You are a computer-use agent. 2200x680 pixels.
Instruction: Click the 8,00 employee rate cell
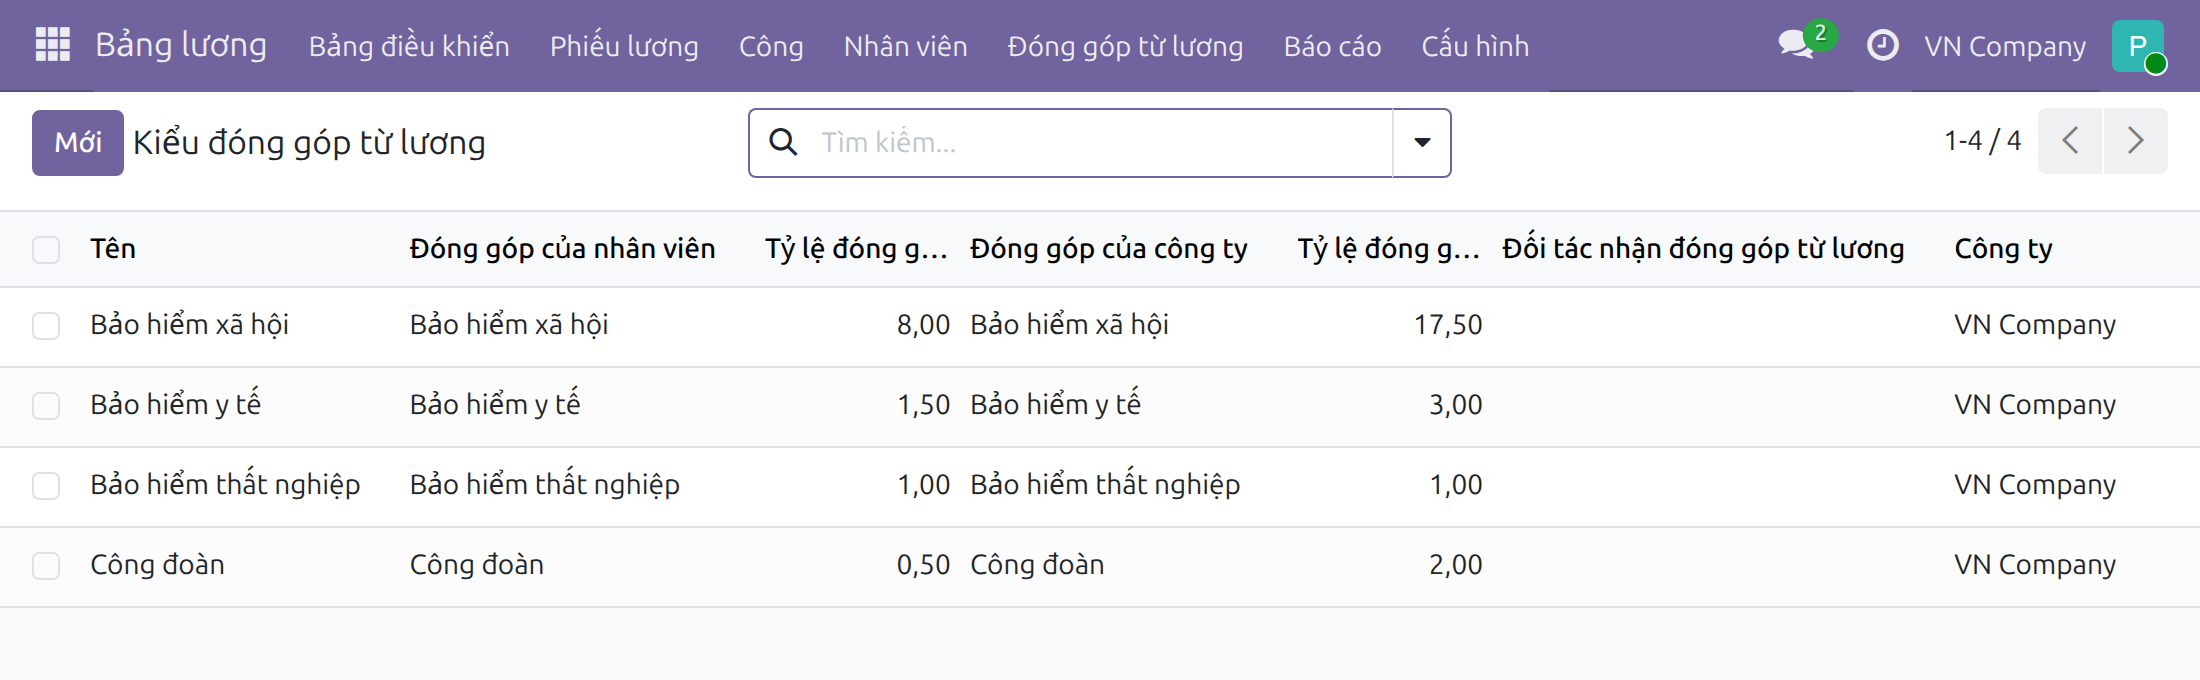point(923,325)
